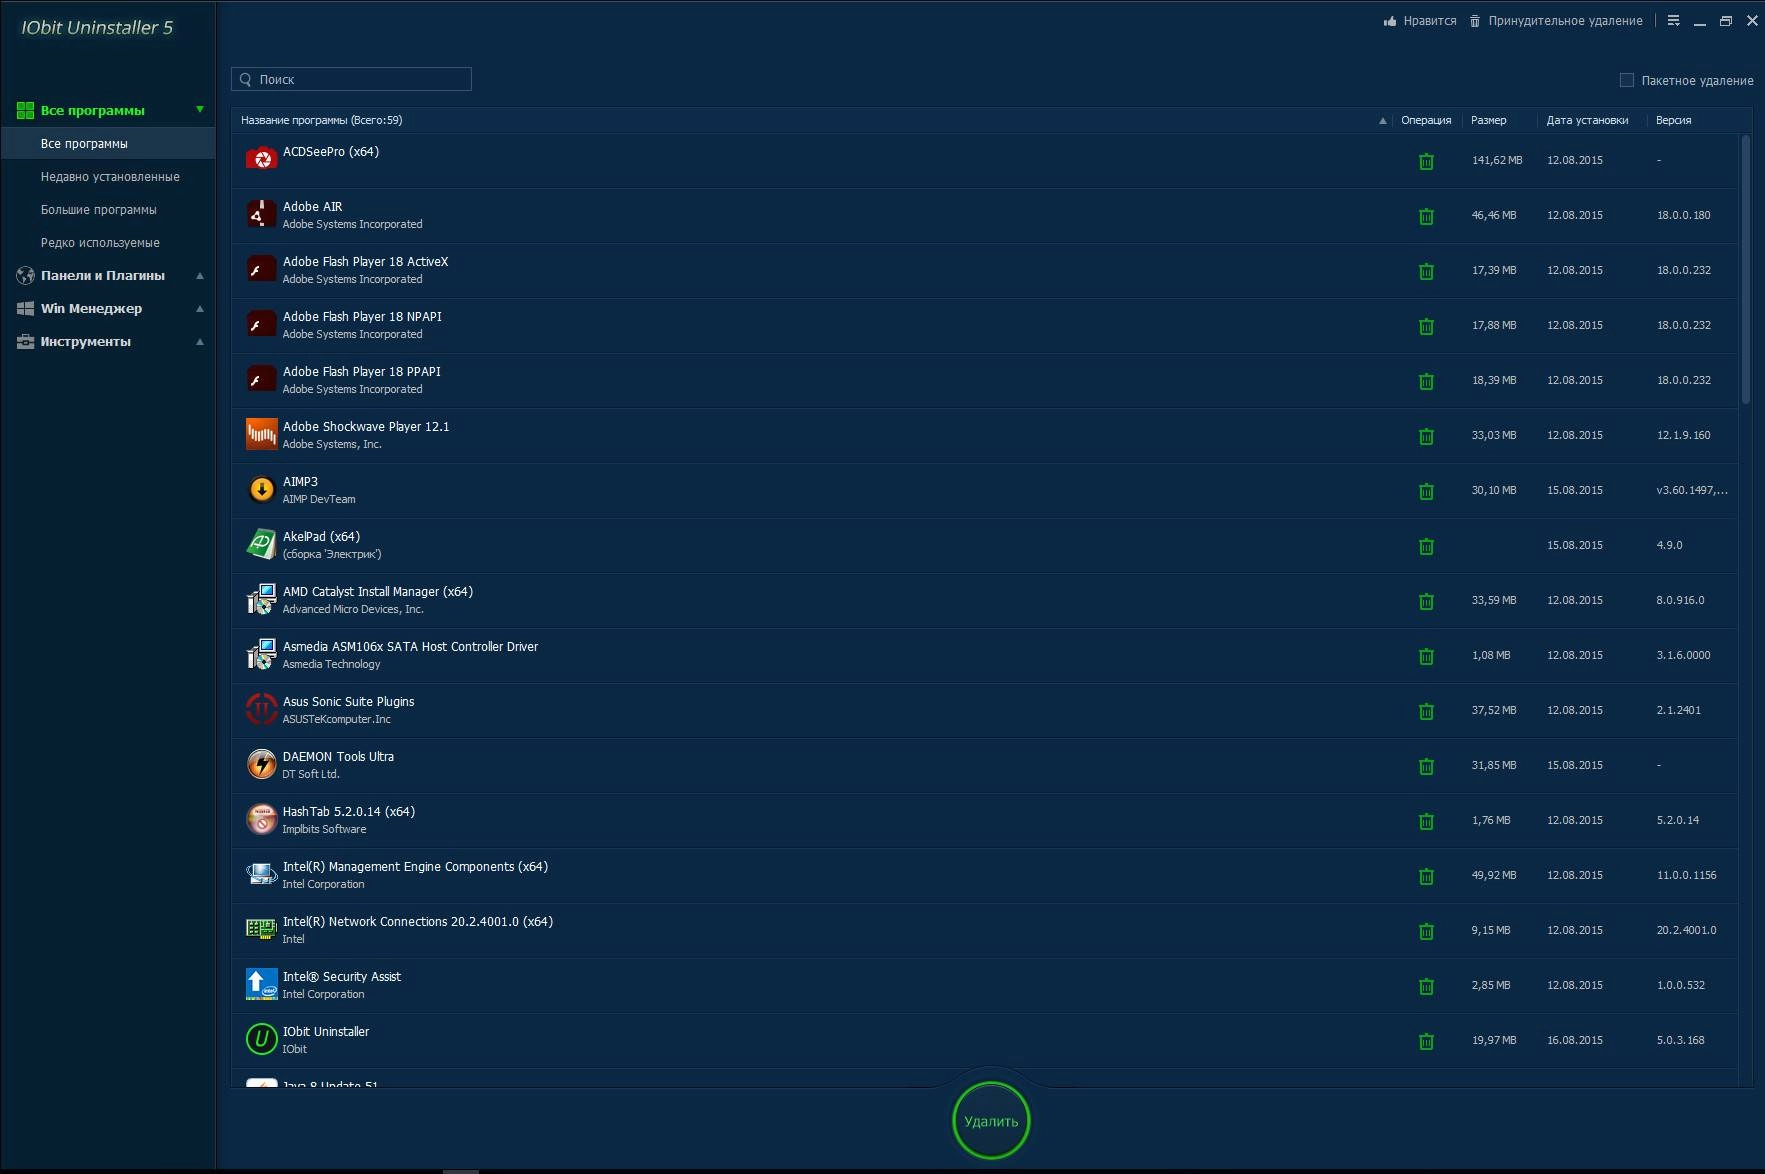Click the trash icon for Flash Player 18 NPAPI
Screen dimensions: 1765x1174
1426,326
